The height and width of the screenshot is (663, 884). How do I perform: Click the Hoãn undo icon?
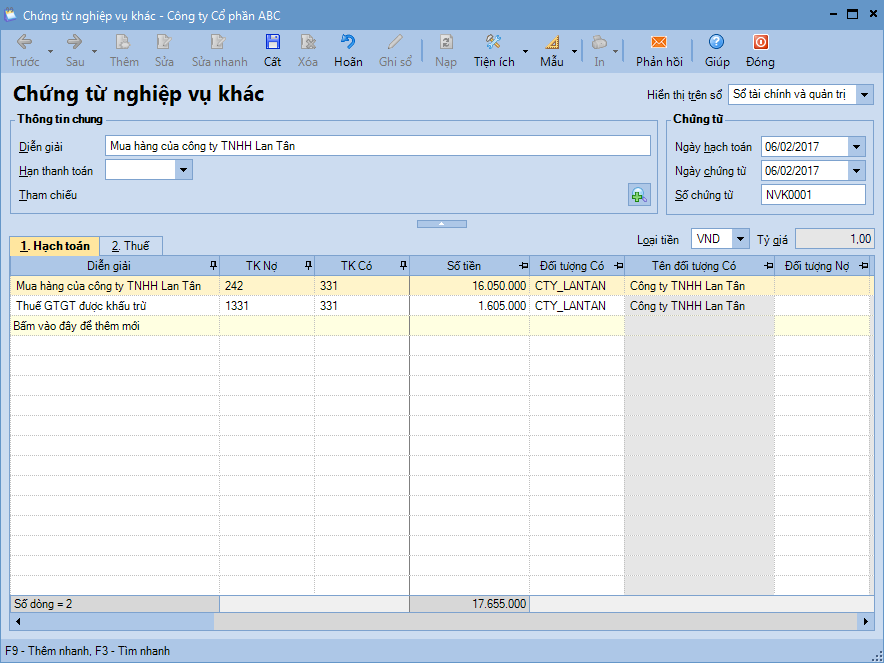coord(348,43)
